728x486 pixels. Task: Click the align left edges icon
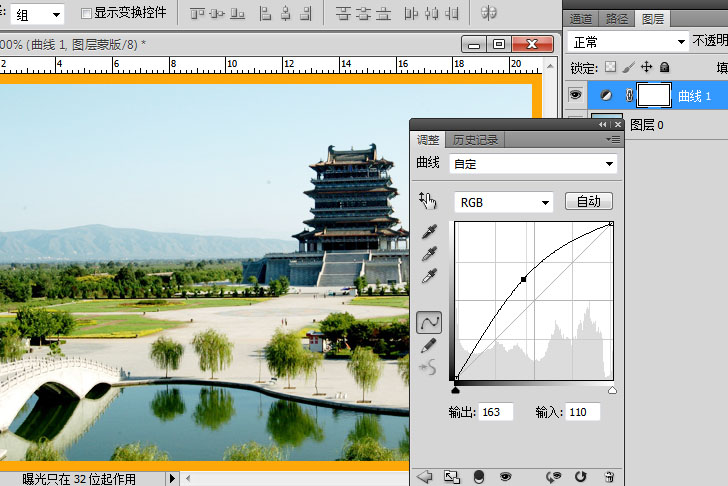click(x=265, y=13)
